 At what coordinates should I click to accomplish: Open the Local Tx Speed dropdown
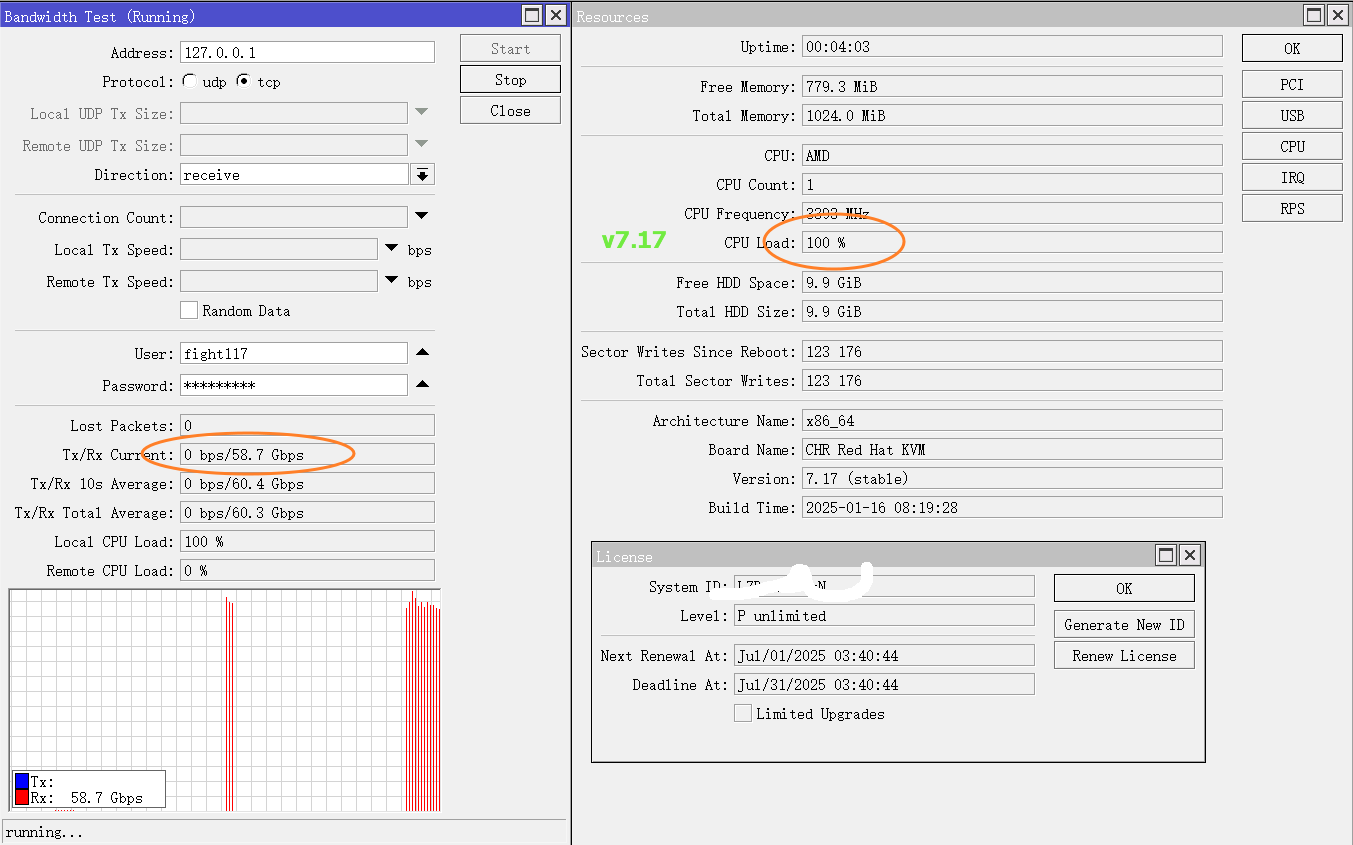(x=391, y=248)
